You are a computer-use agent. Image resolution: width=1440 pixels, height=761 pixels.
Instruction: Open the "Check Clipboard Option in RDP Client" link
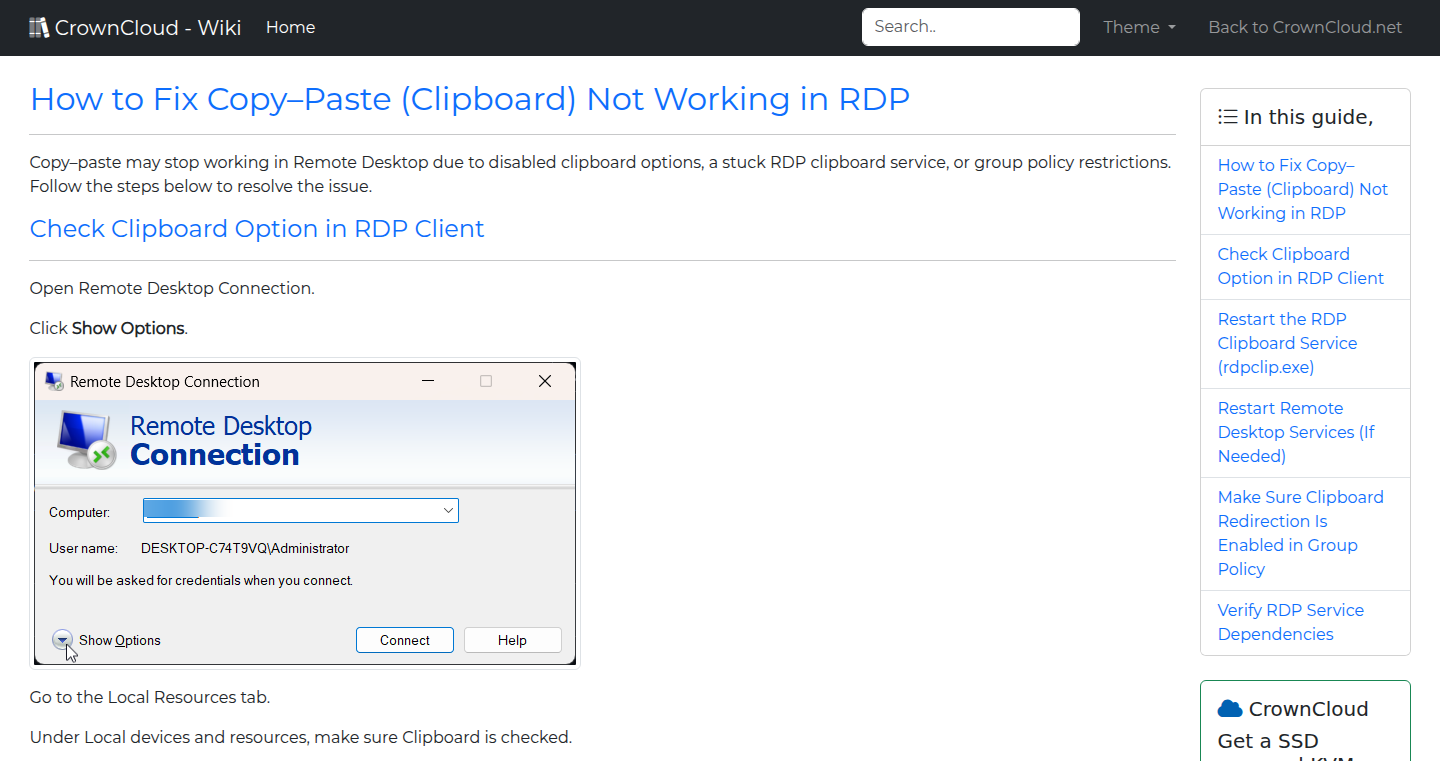1300,266
